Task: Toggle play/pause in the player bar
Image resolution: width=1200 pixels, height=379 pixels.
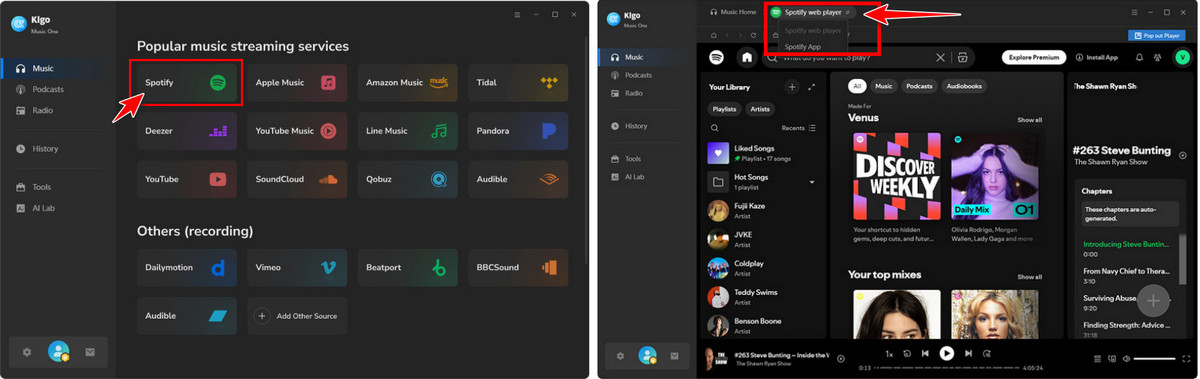Action: [x=947, y=353]
